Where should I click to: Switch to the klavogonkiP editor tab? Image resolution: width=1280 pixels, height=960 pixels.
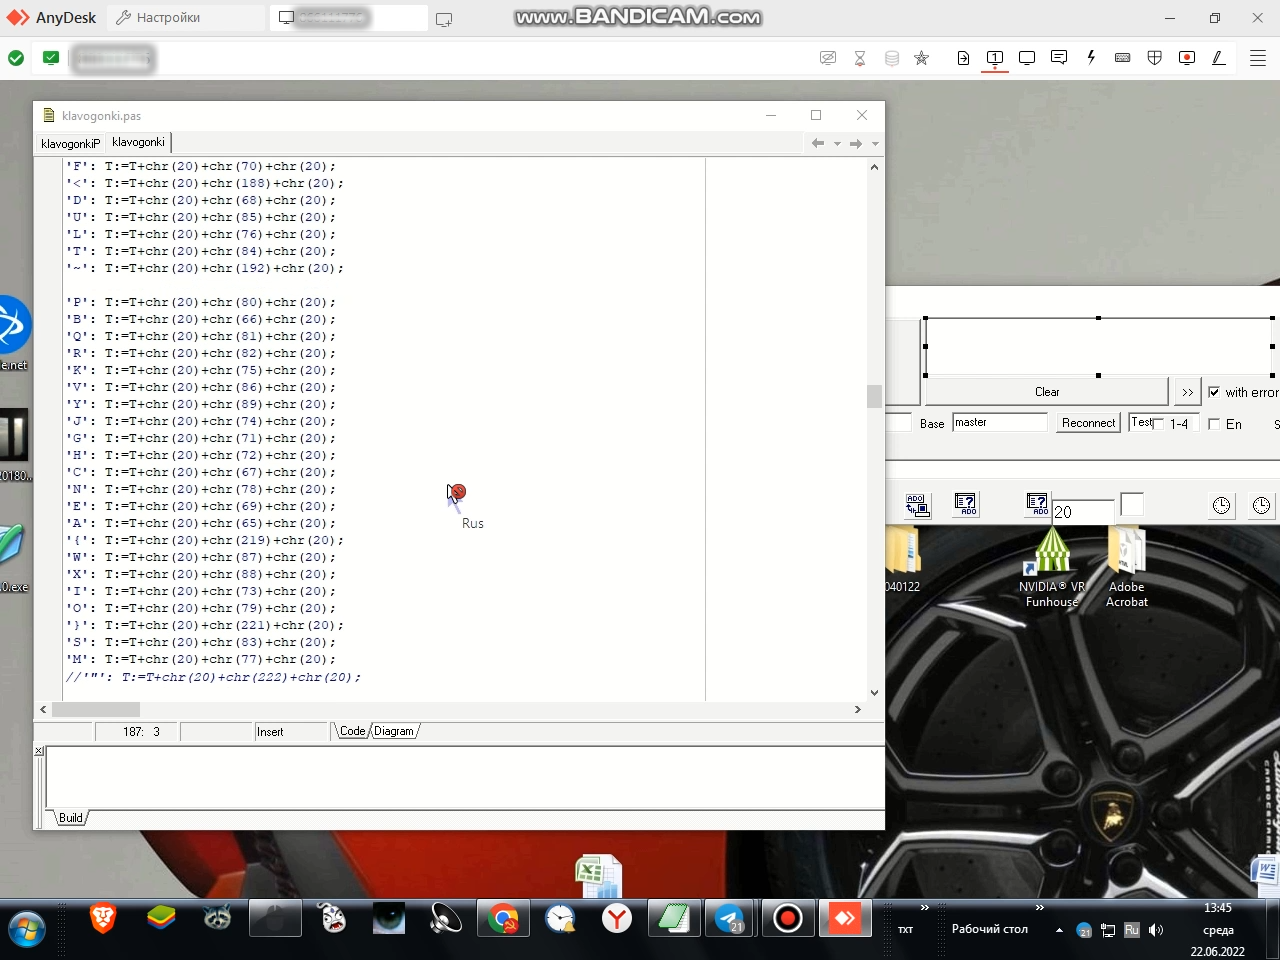pyautogui.click(x=70, y=144)
